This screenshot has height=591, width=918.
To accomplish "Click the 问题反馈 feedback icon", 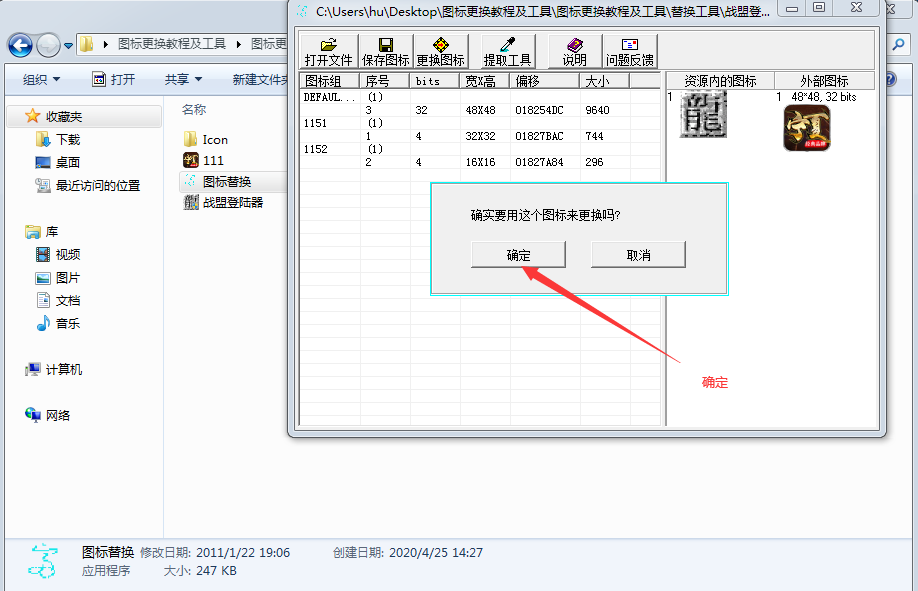I will point(629,52).
